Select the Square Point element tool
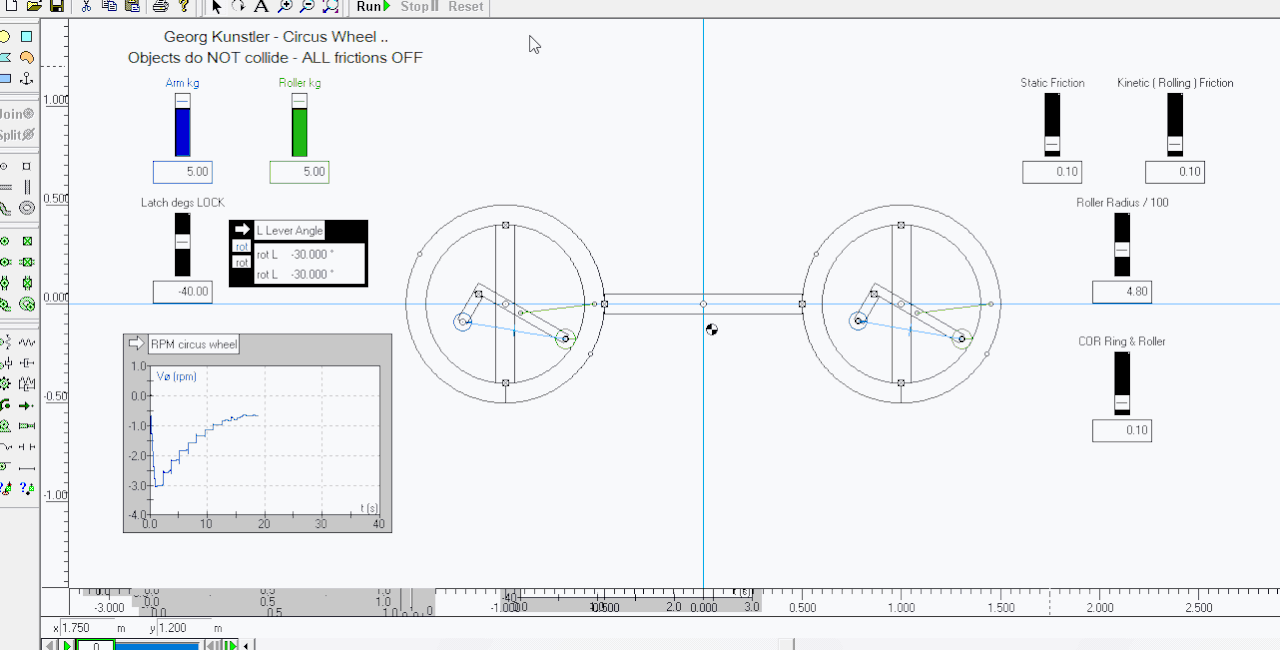The width and height of the screenshot is (1280, 650). 27,166
